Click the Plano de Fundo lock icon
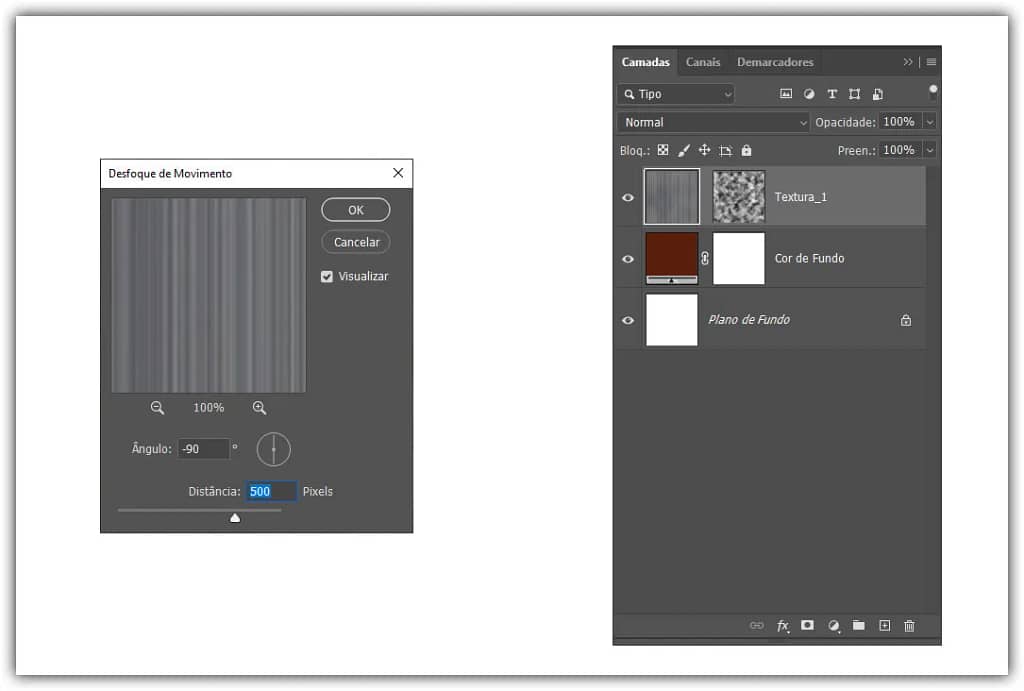 click(906, 320)
